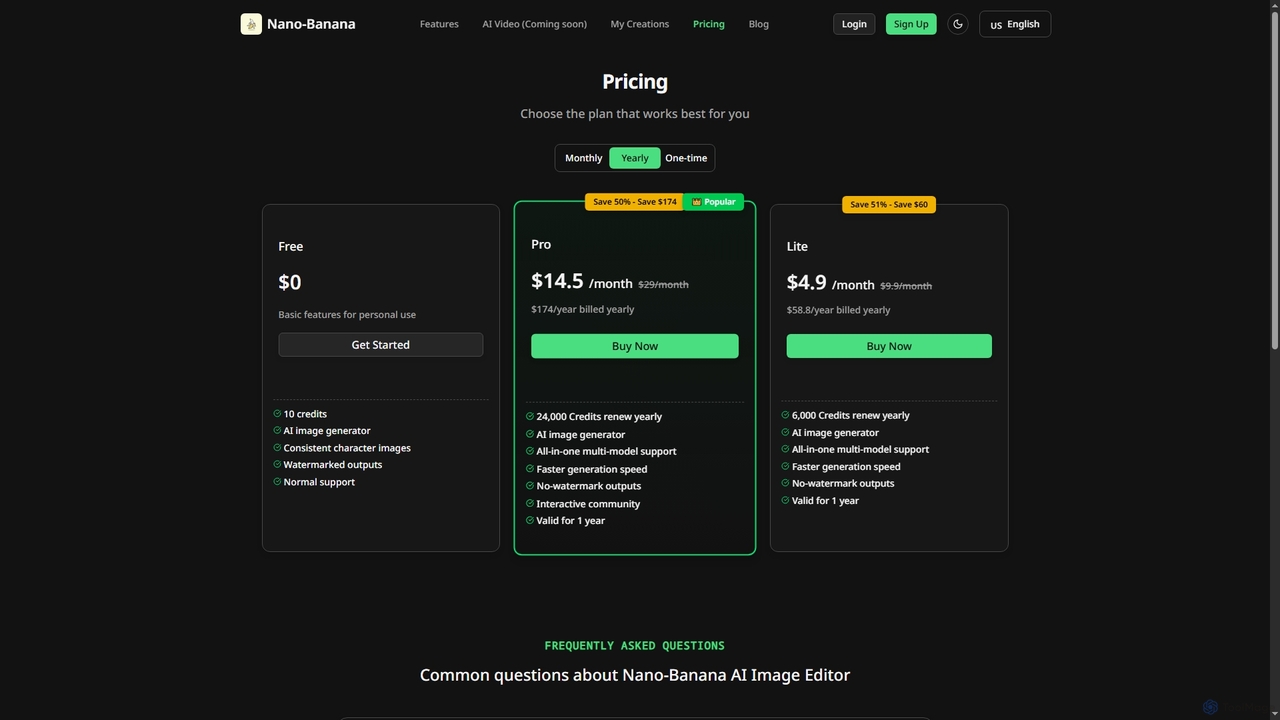
Task: Open the English language dropdown
Action: 1015,24
